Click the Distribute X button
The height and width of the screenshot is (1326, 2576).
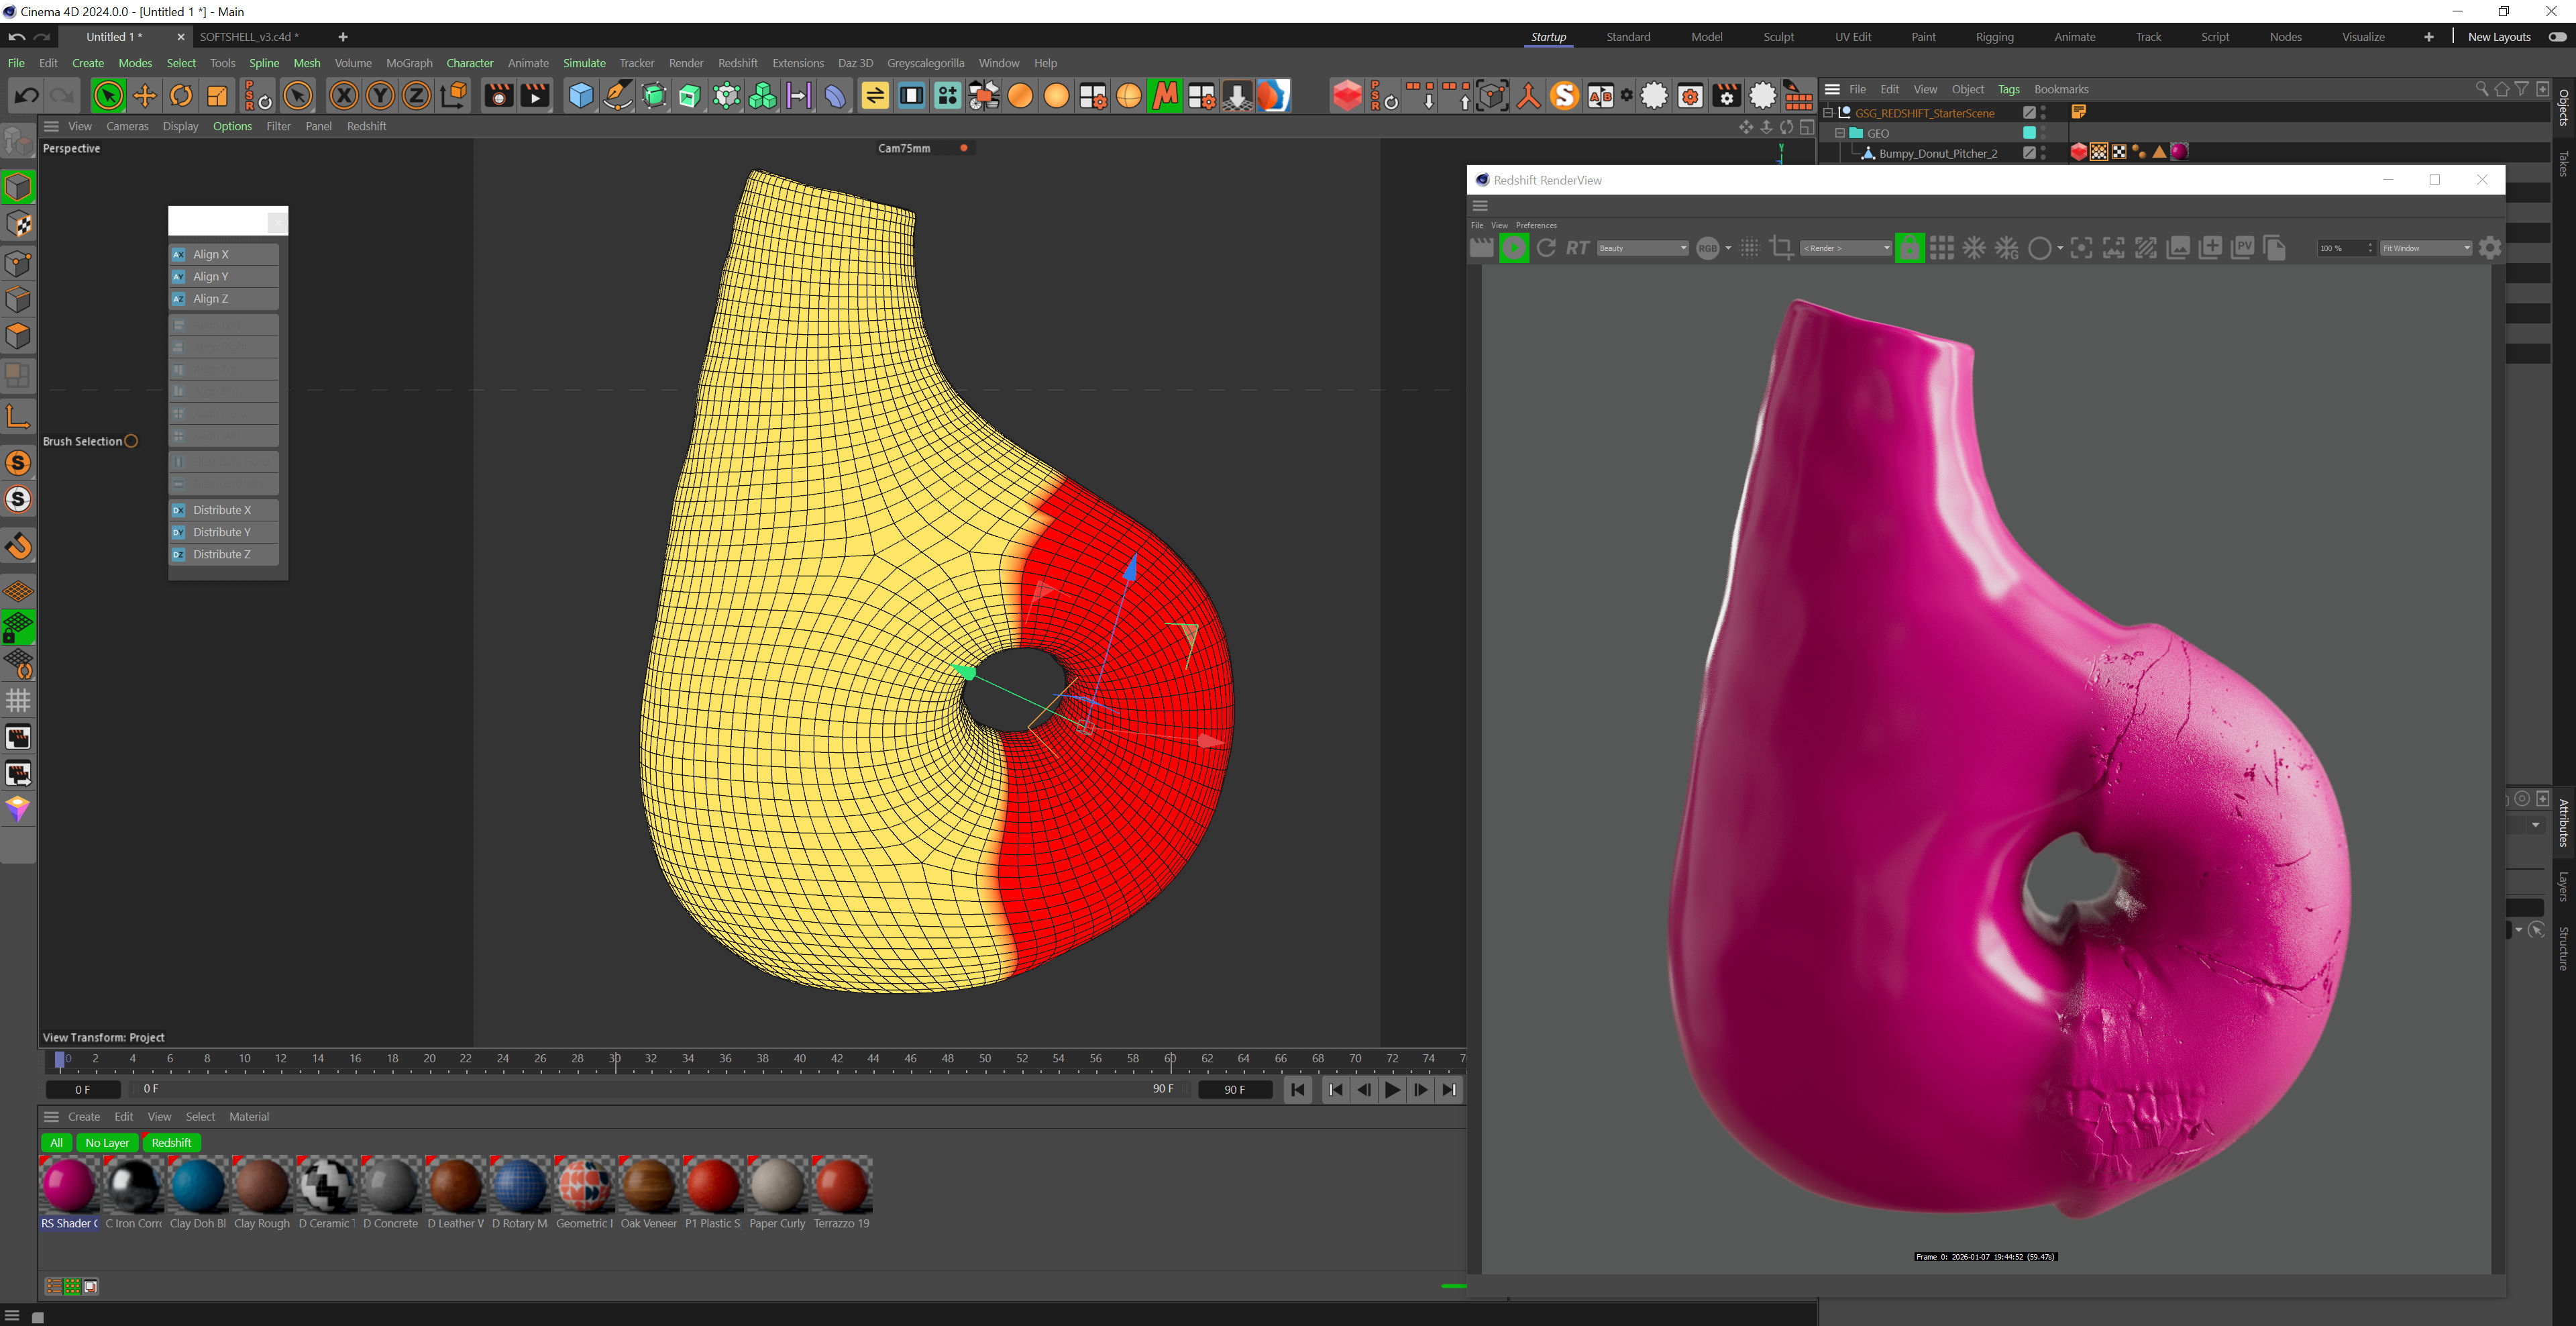pyautogui.click(x=222, y=510)
